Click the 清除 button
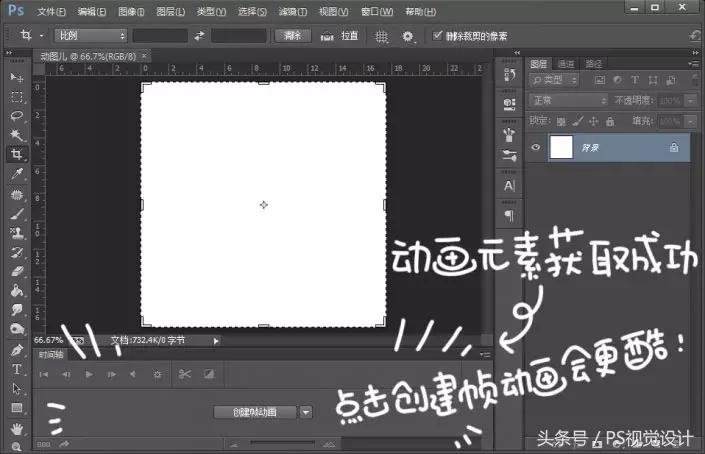Screen dimensions: 705x454 point(293,36)
